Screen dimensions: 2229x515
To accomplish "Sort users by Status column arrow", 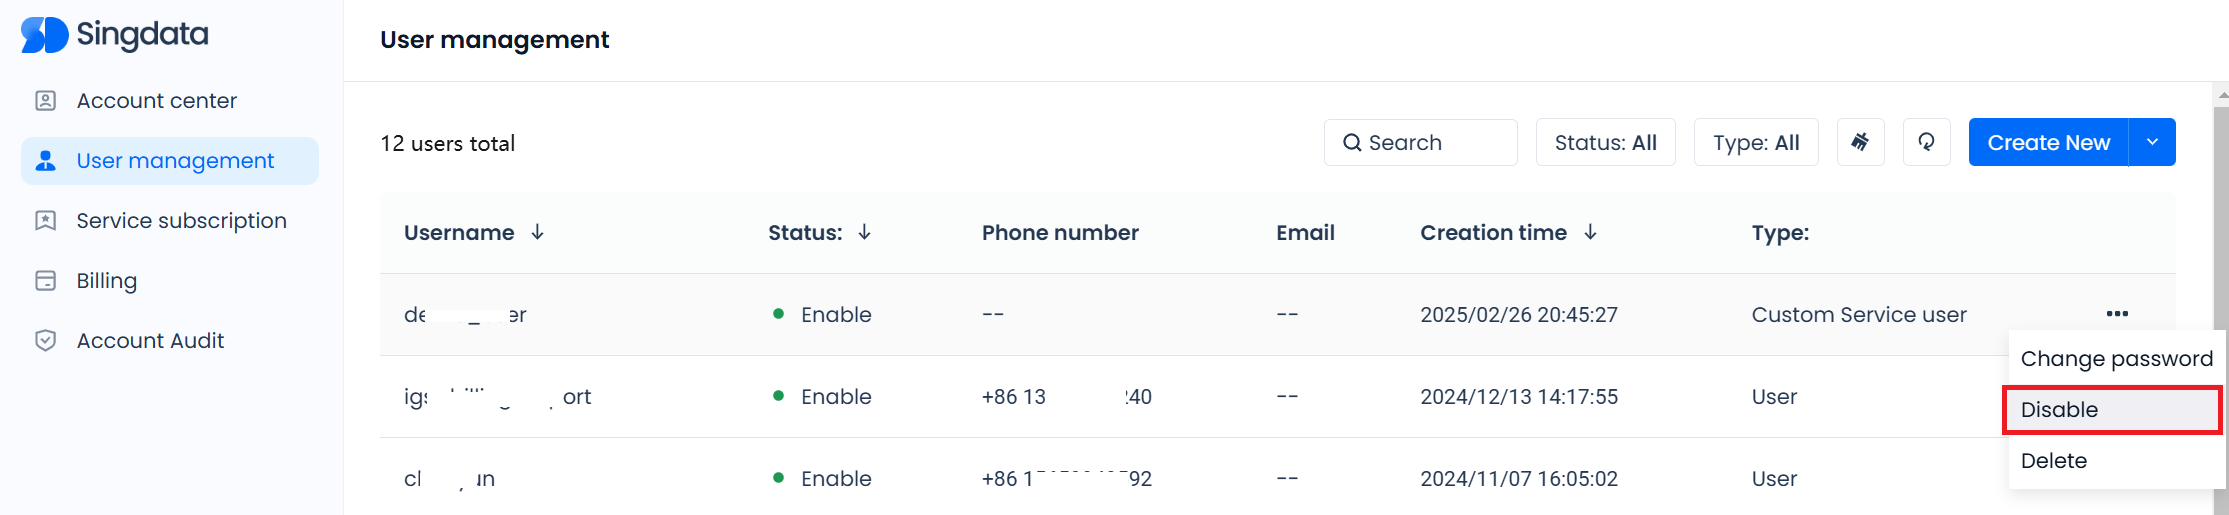I will click(865, 232).
